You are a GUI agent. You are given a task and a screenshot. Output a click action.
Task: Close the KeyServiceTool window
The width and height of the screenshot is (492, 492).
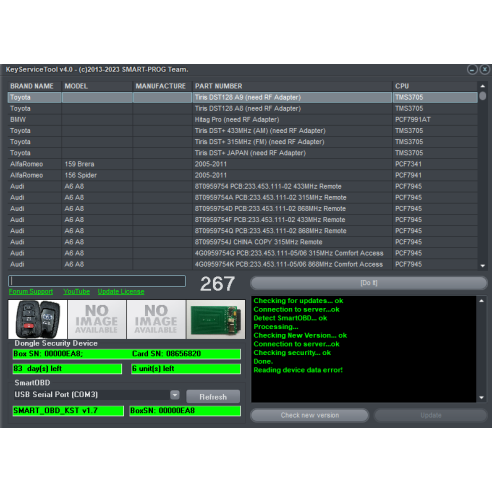(x=484, y=70)
